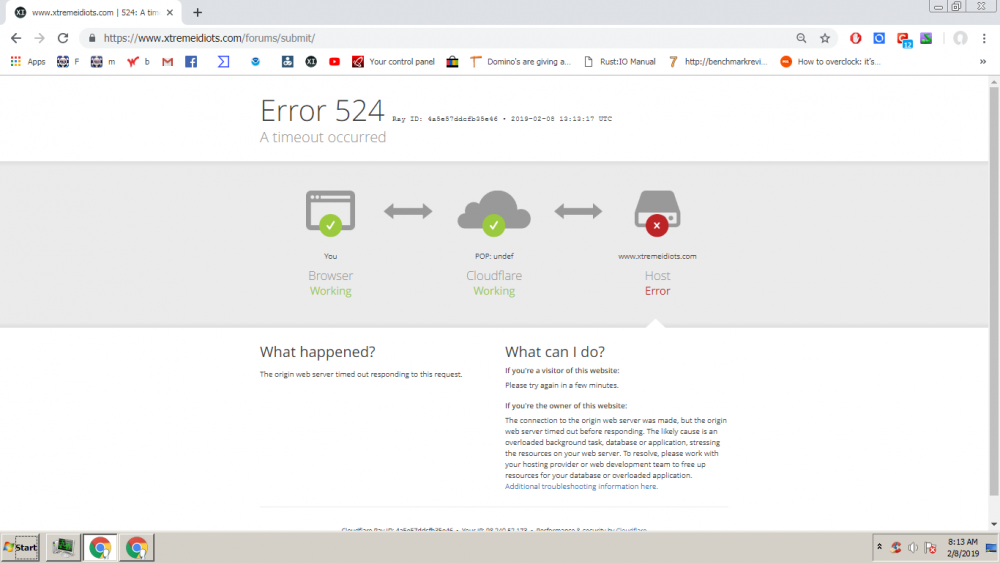The width and height of the screenshot is (1000, 563).
Task: Reload the page with the refresh button
Action: (62, 38)
